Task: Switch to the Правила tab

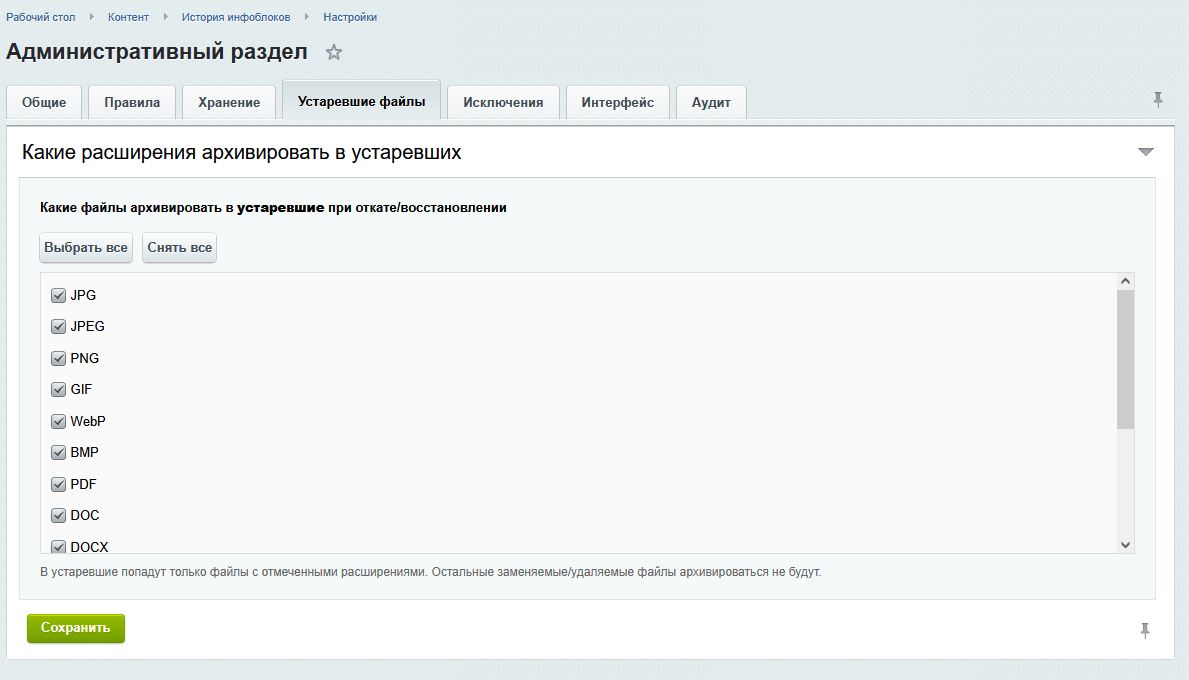Action: pyautogui.click(x=131, y=102)
